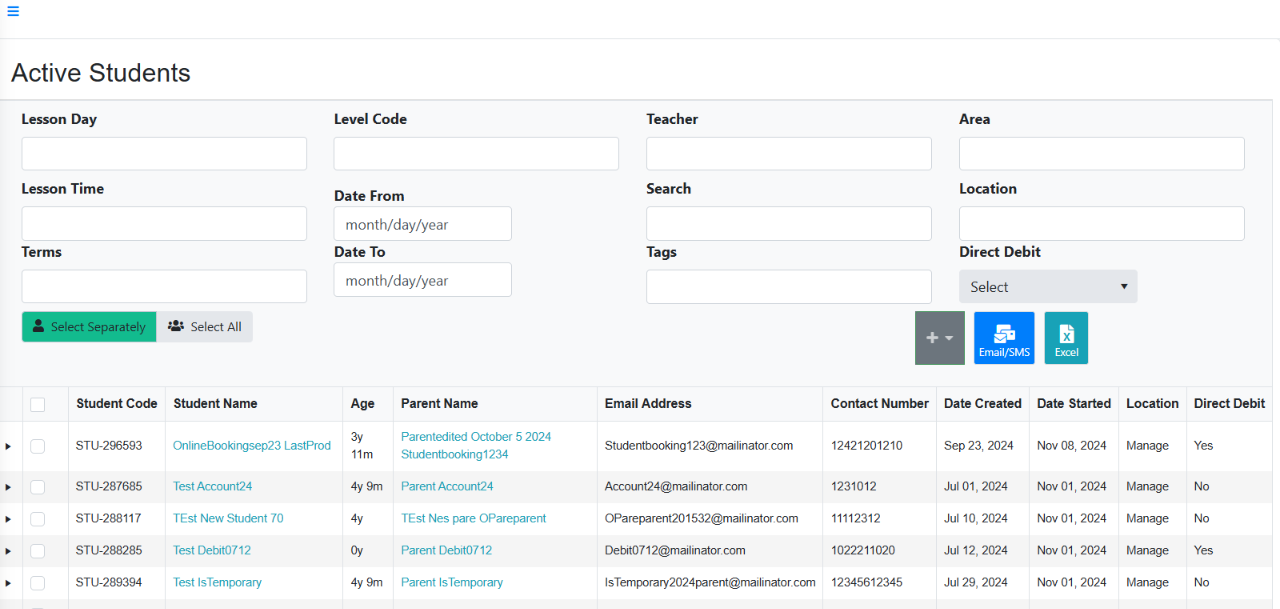
Task: Sort by Student Code column header
Action: [117, 404]
